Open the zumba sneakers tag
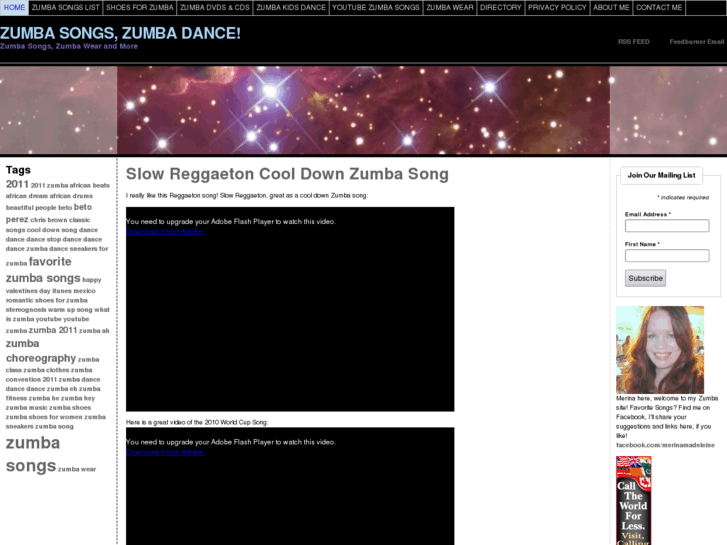Image resolution: width=727 pixels, height=545 pixels. click(56, 422)
